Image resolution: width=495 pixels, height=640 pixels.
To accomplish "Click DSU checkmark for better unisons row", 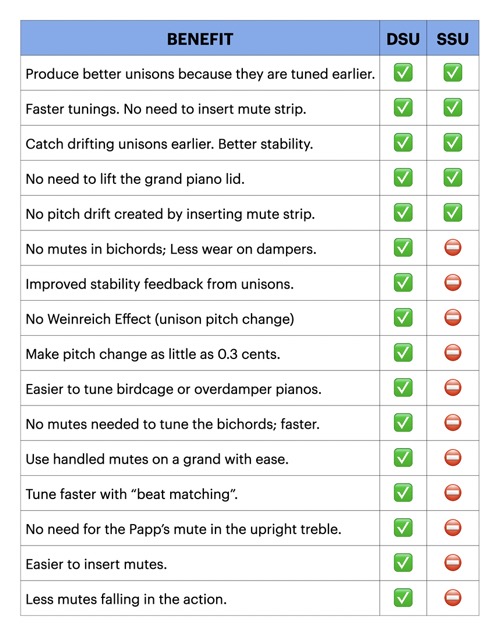I will tap(403, 73).
